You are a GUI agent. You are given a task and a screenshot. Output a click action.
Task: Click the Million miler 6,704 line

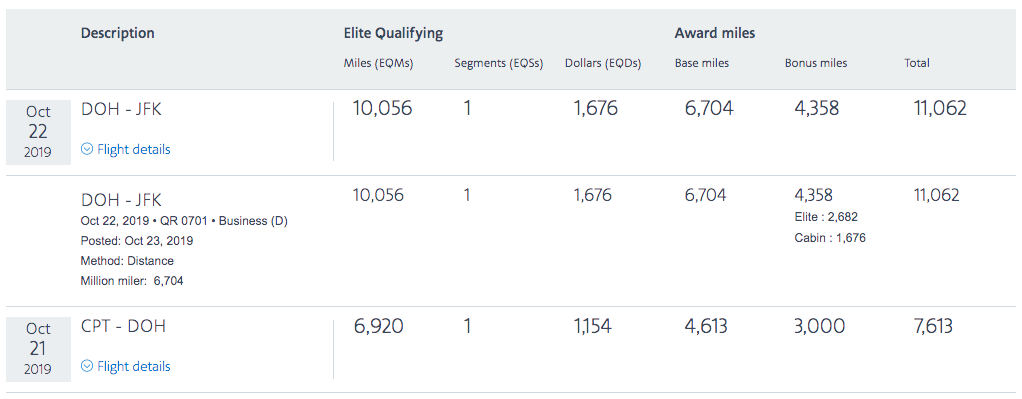132,281
